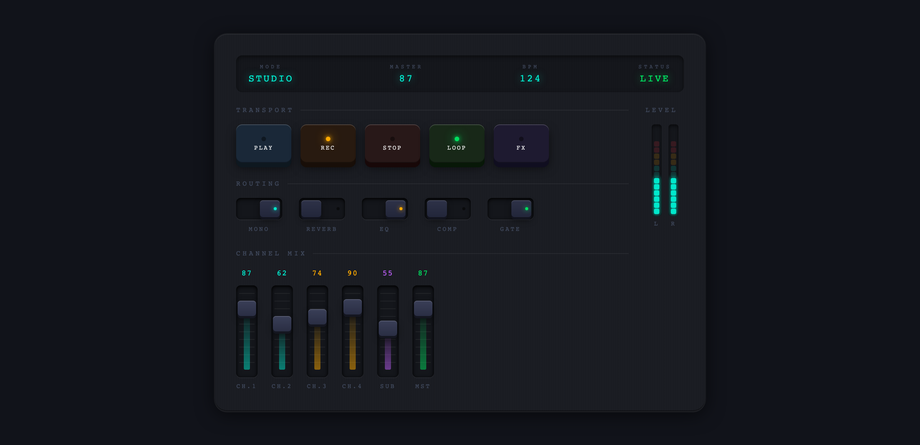Switch off the MONO routing toggle

coord(259,208)
